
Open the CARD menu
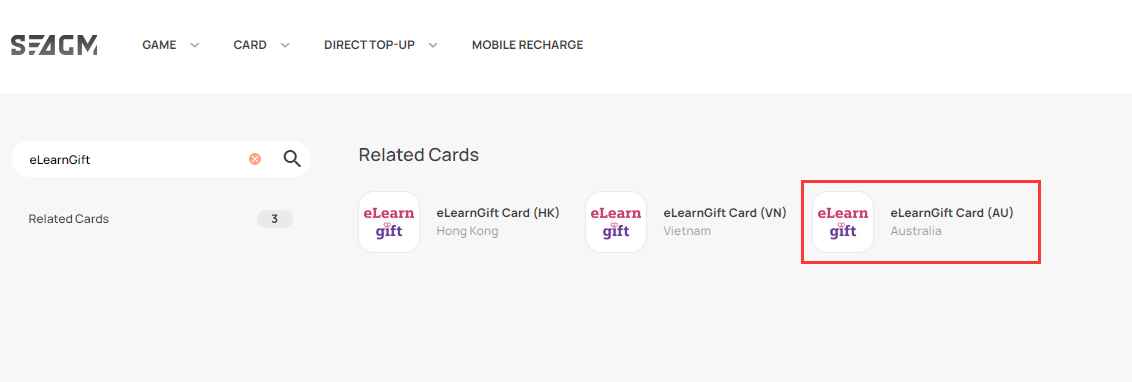coord(250,45)
